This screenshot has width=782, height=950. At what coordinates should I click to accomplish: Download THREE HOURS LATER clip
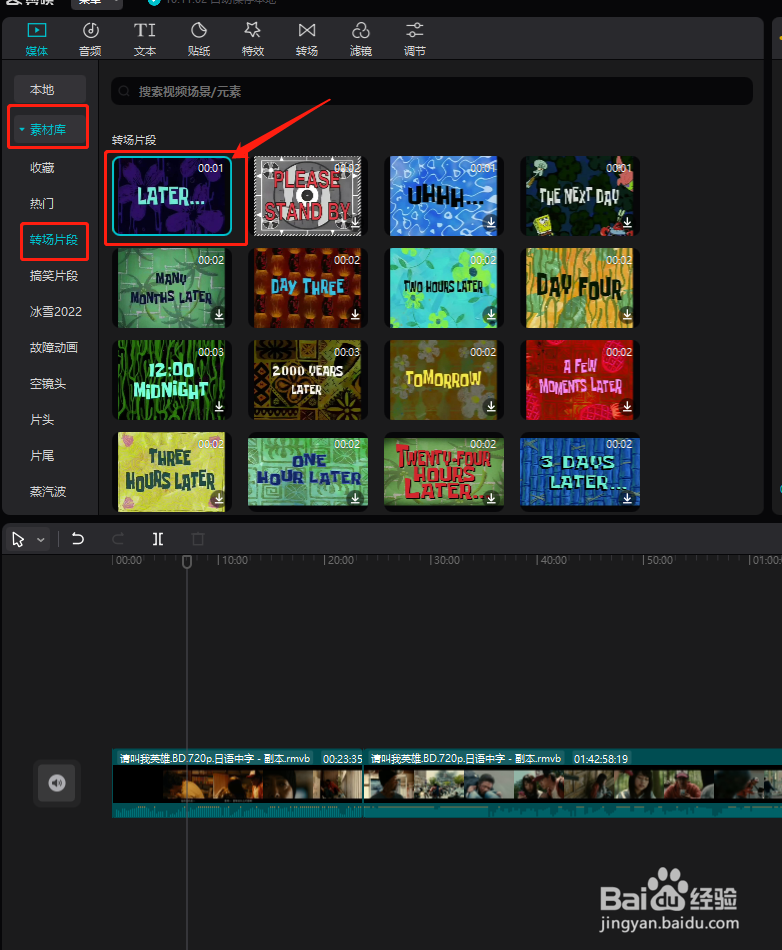pyautogui.click(x=219, y=498)
